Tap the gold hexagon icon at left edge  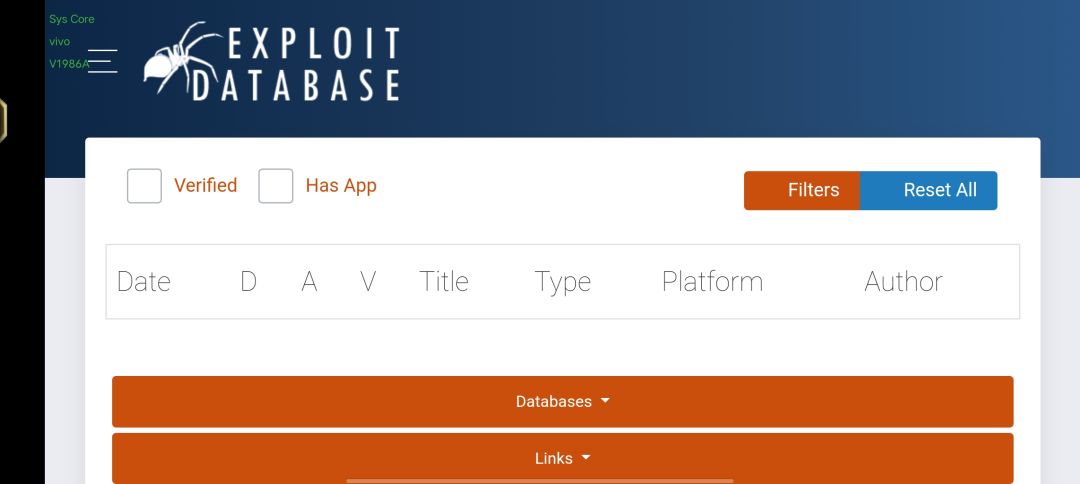coord(3,120)
